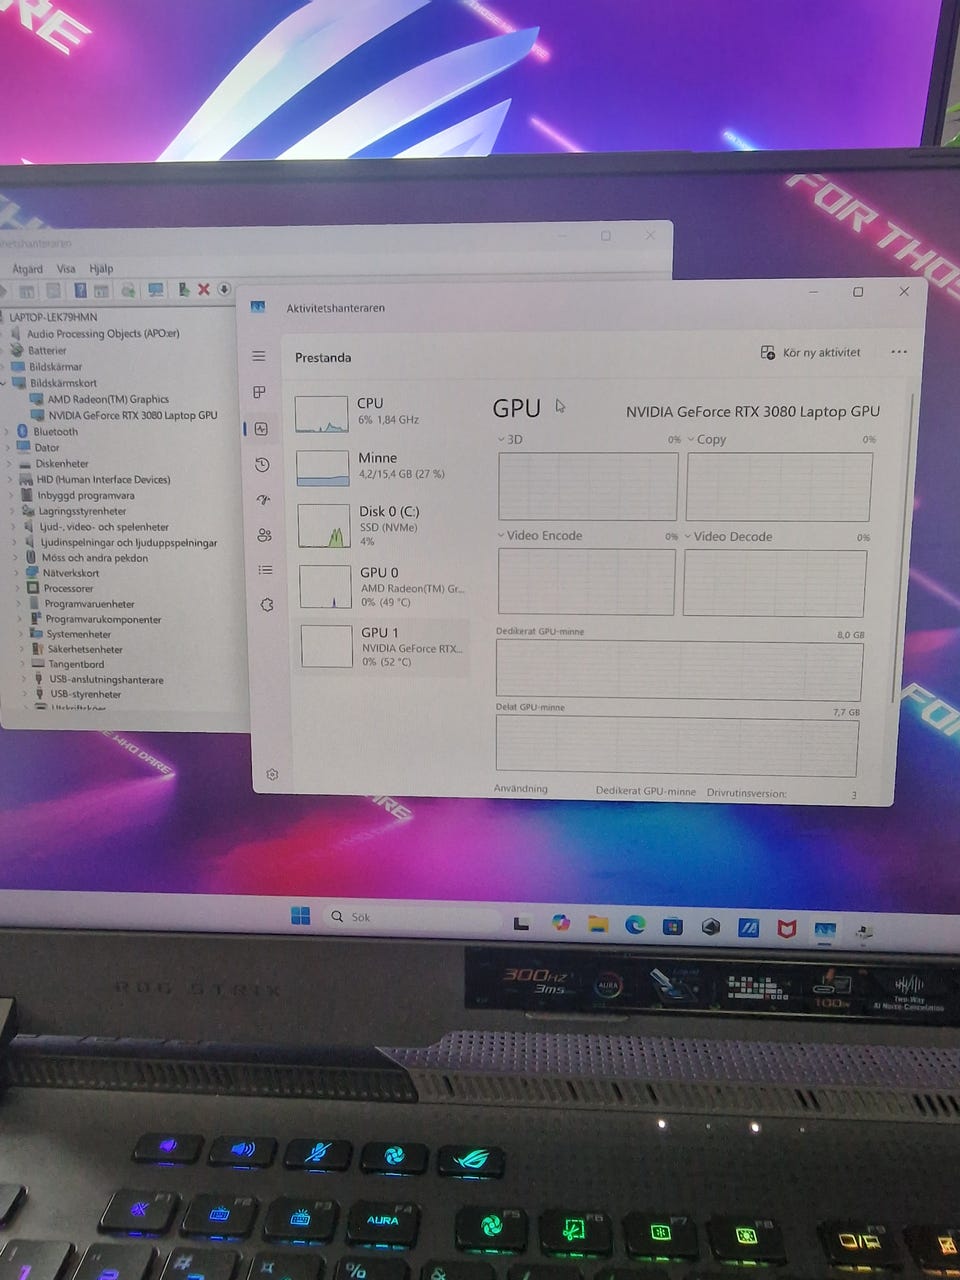Open Windows Start menu

300,916
